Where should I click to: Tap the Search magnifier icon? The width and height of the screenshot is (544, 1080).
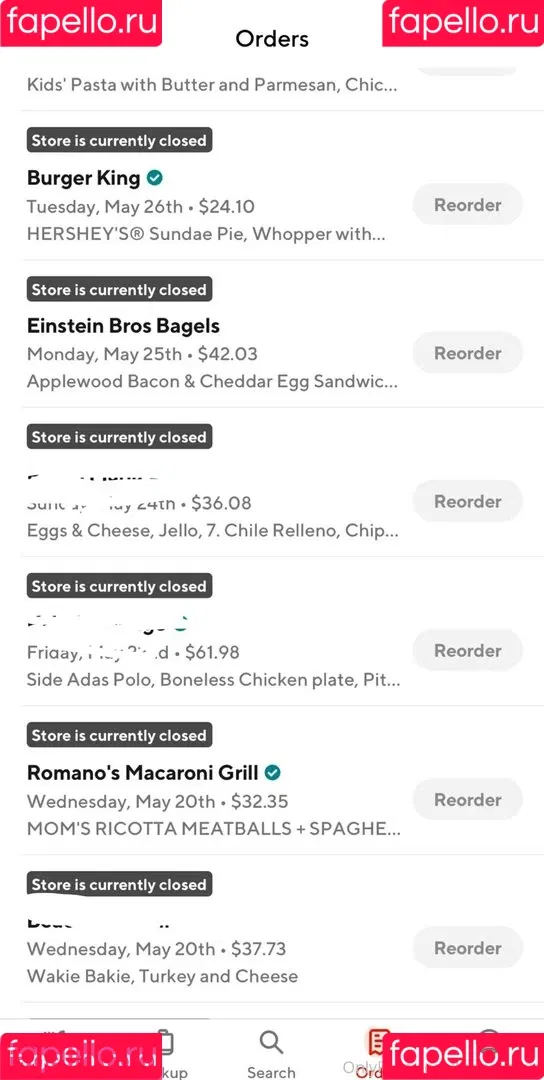(271, 1042)
